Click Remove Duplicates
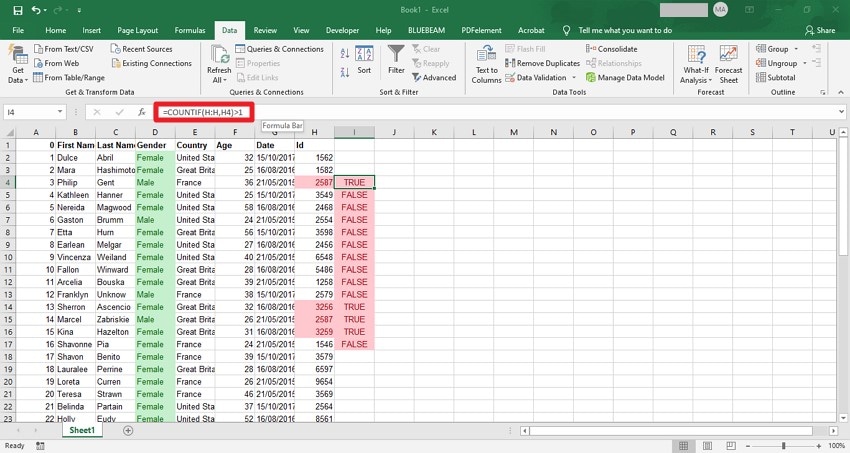 tap(542, 63)
